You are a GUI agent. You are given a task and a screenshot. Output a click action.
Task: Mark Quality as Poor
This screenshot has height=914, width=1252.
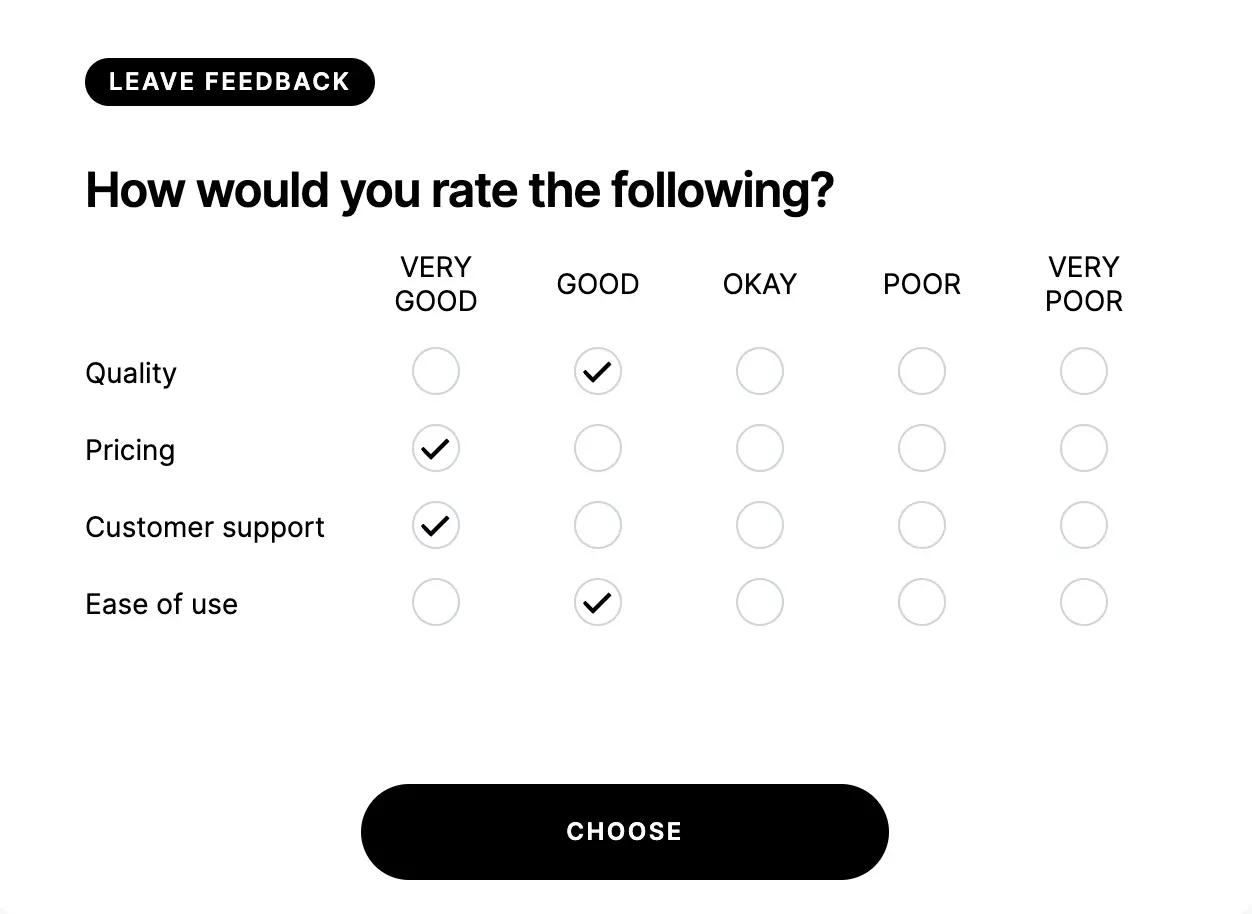tap(922, 371)
